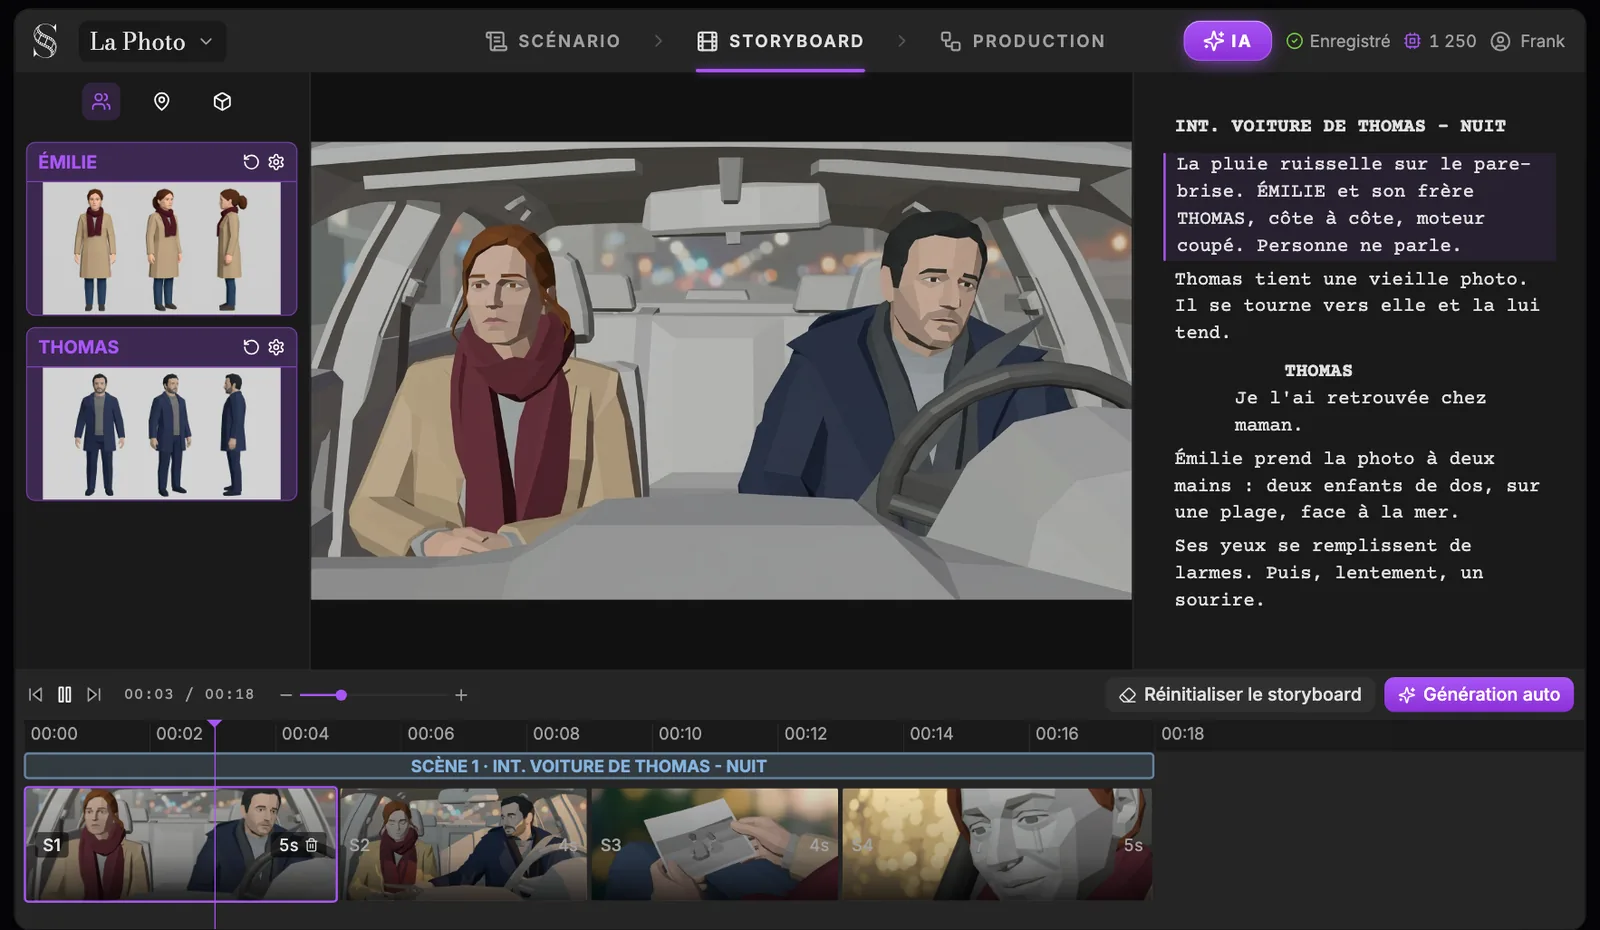The height and width of the screenshot is (930, 1600).
Task: Open the Frank user account menu
Action: click(x=1527, y=41)
